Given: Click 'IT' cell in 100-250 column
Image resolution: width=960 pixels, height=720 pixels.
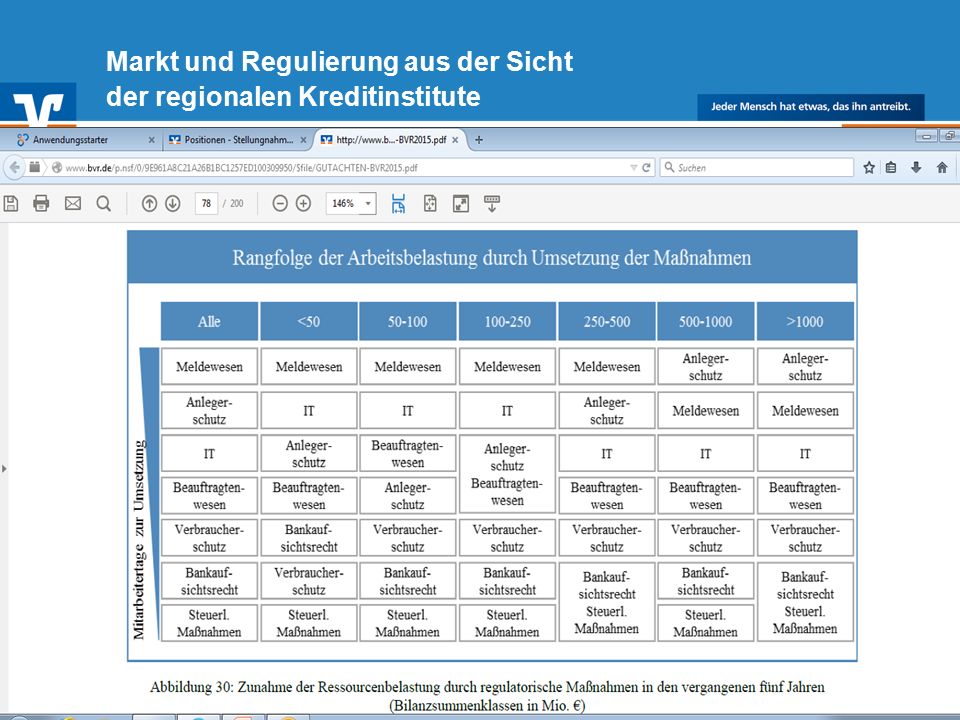Looking at the screenshot, I should pyautogui.click(x=507, y=411).
